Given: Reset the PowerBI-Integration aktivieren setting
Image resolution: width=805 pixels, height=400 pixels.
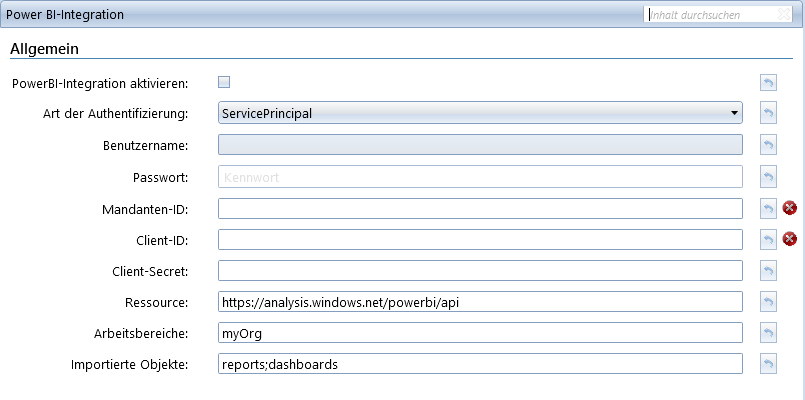Looking at the screenshot, I should 768,83.
